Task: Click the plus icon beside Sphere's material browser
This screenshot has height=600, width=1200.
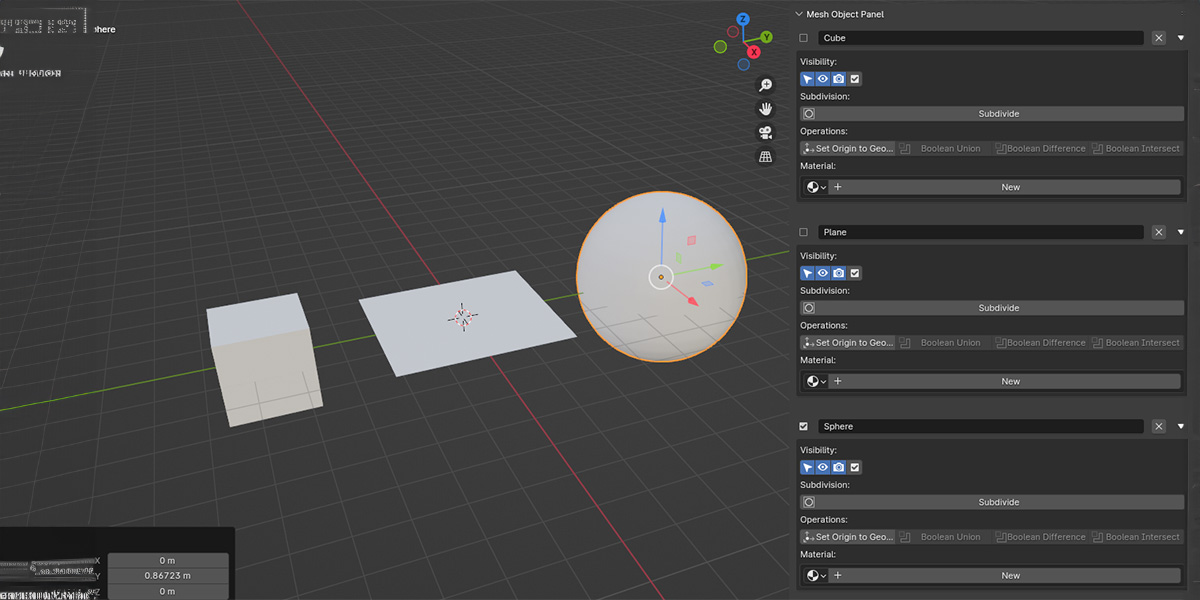Action: click(x=838, y=575)
